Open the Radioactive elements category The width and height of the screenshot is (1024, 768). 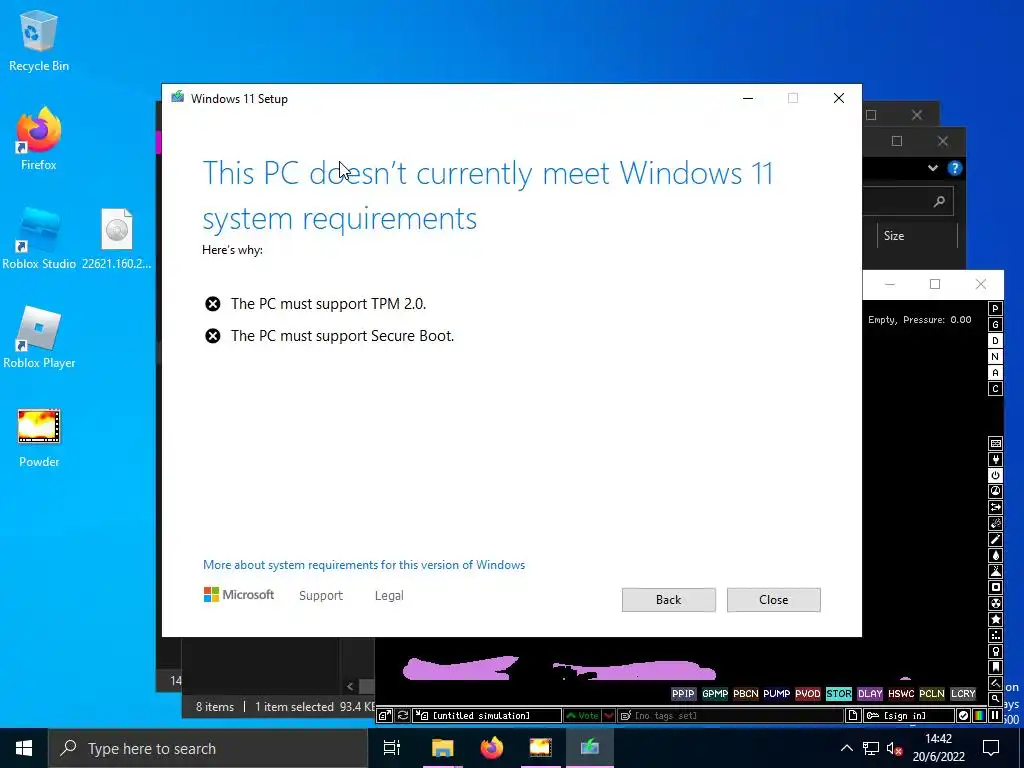995,603
